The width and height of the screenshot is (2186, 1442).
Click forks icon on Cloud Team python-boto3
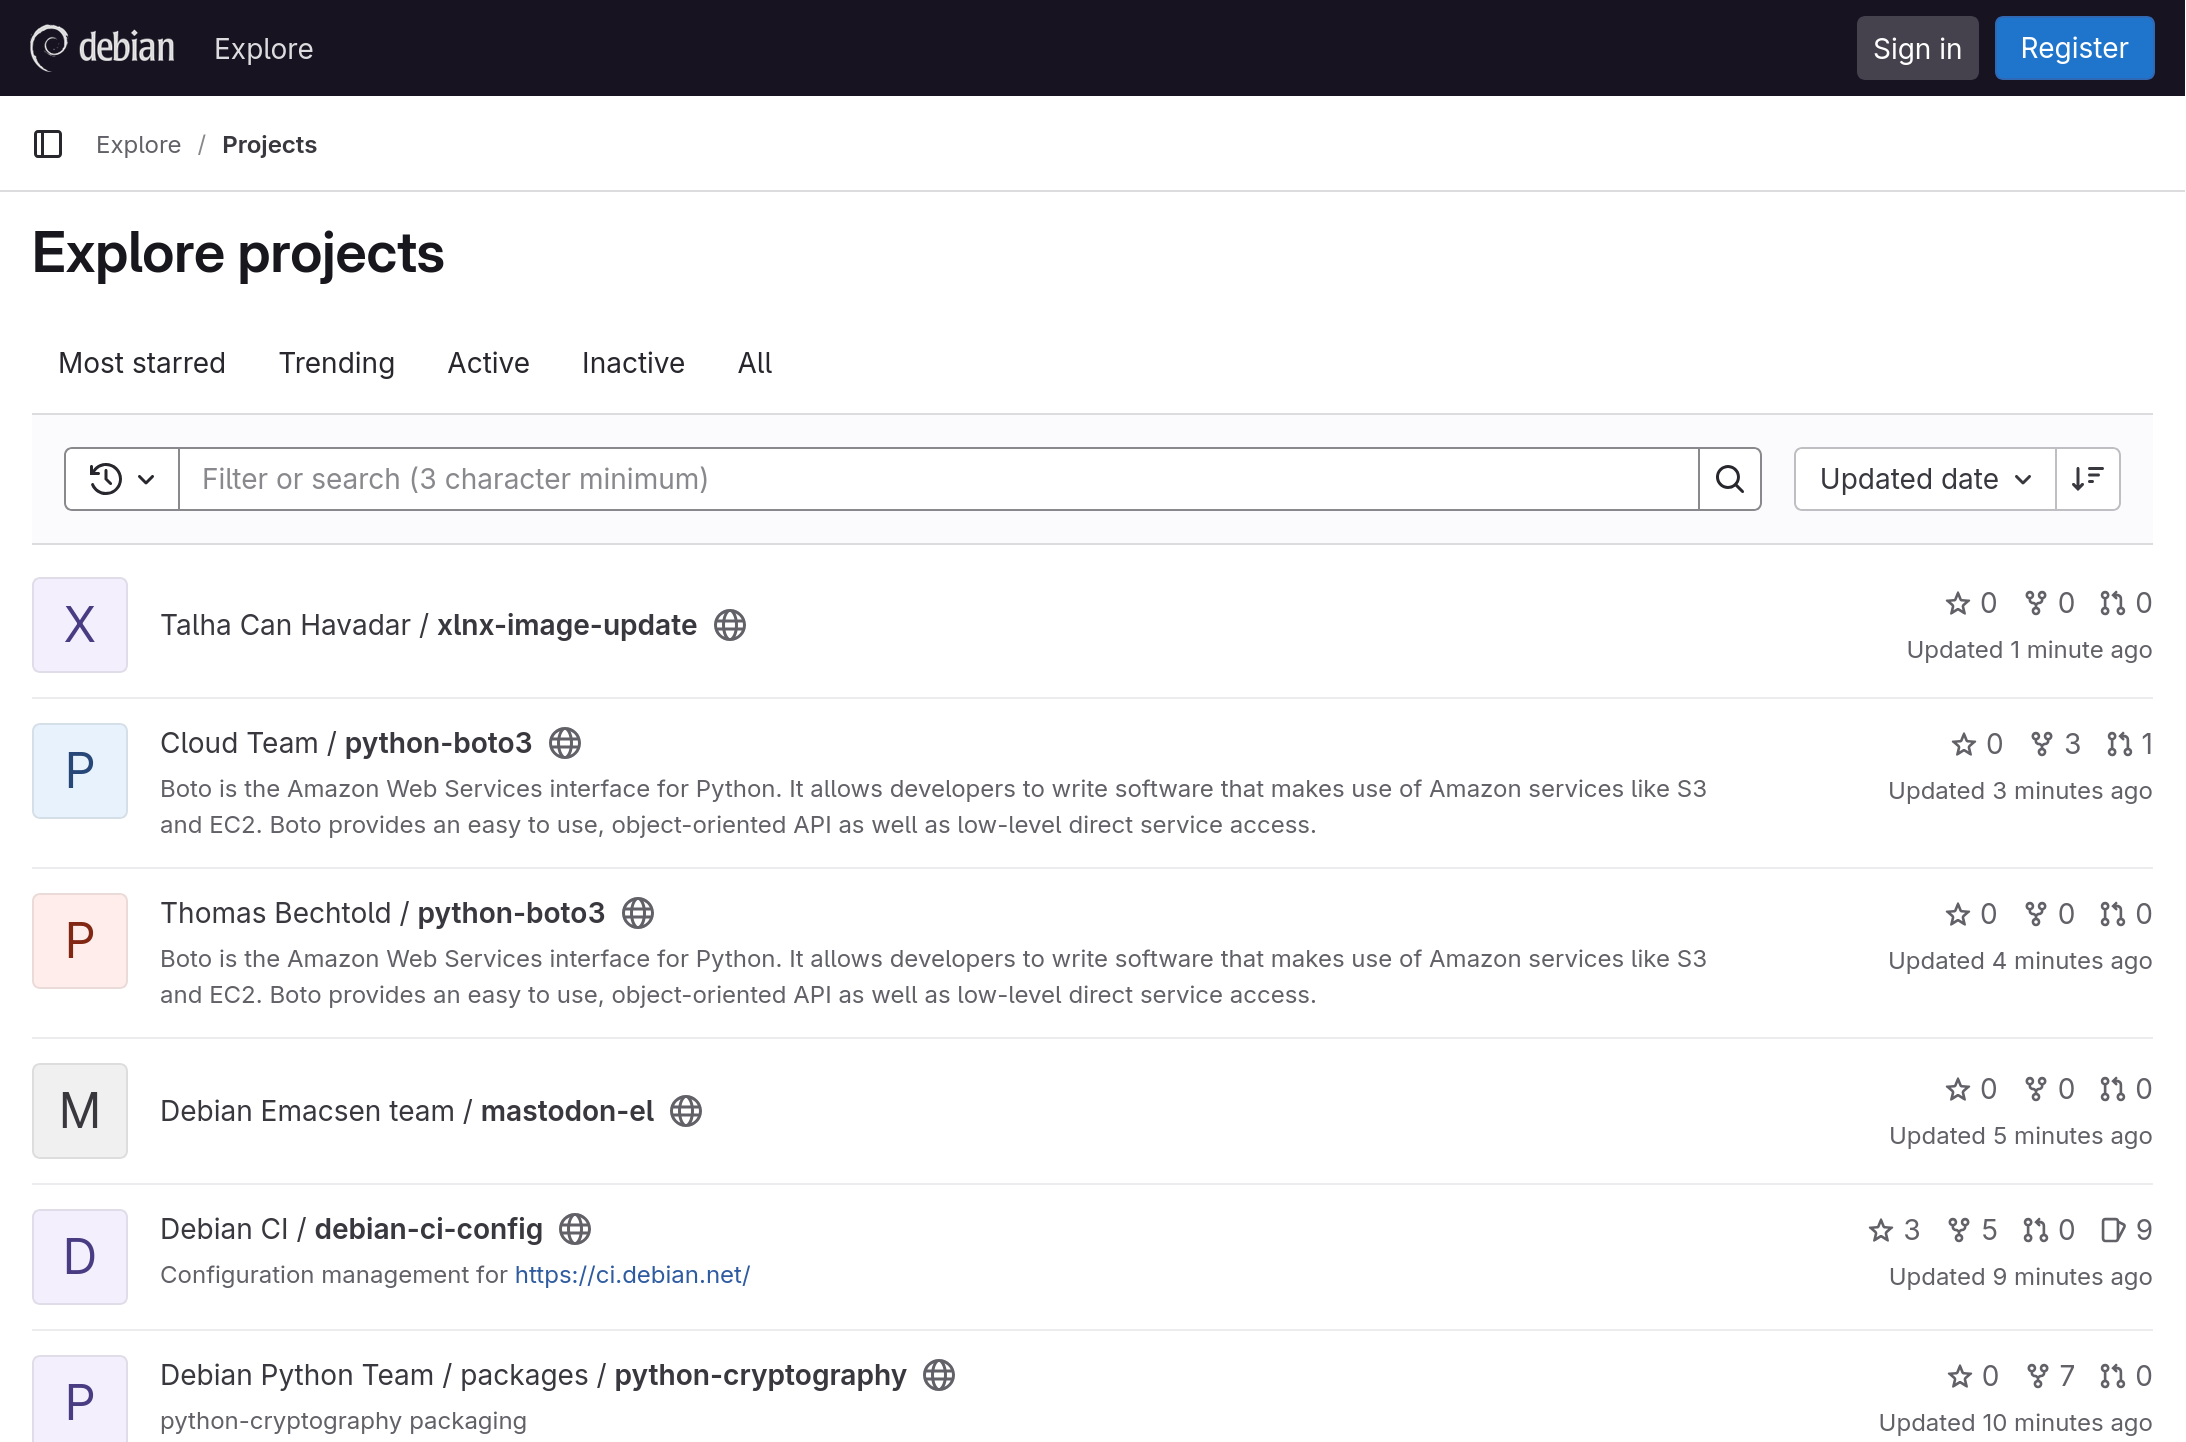[2042, 744]
